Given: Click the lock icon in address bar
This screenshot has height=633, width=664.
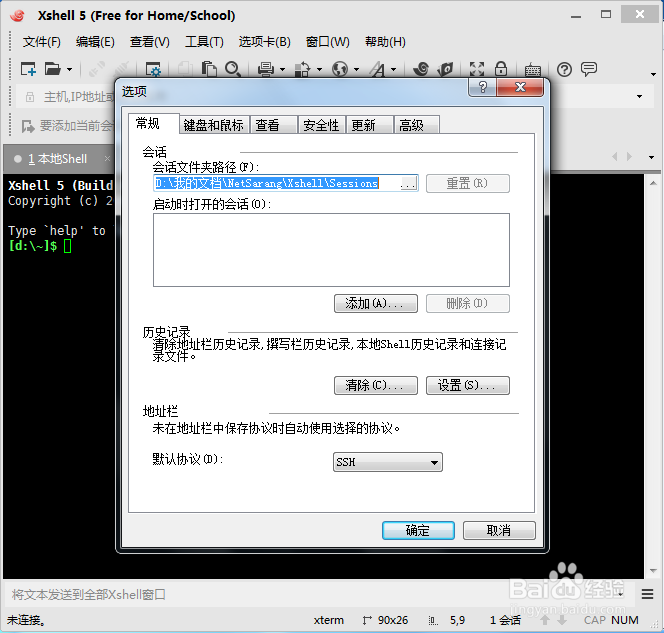Looking at the screenshot, I should click(x=30, y=97).
